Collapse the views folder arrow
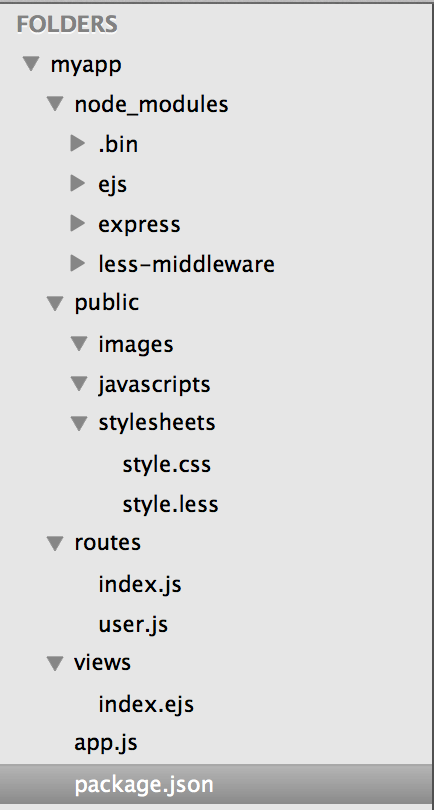Screen dimensions: 434x810 coord(55,663)
